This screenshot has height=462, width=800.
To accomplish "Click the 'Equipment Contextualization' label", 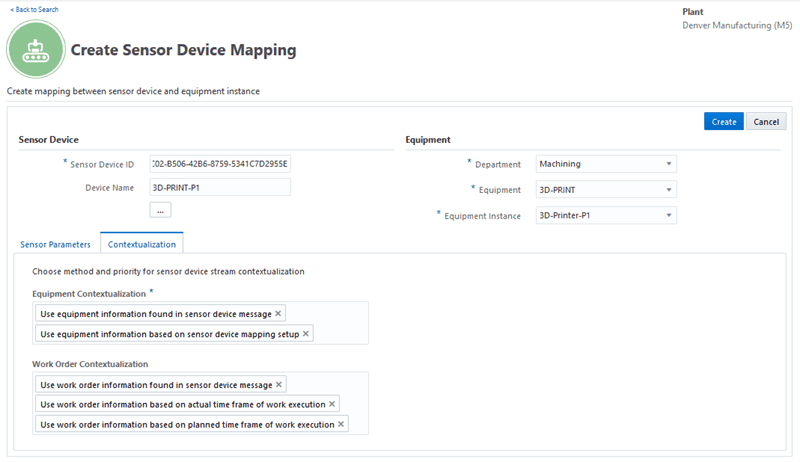I will pos(89,294).
